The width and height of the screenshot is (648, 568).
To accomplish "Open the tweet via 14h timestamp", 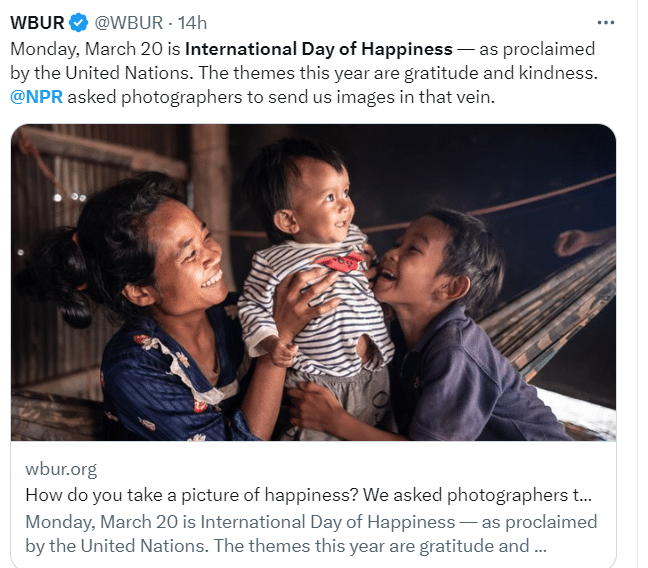I will tap(192, 23).
